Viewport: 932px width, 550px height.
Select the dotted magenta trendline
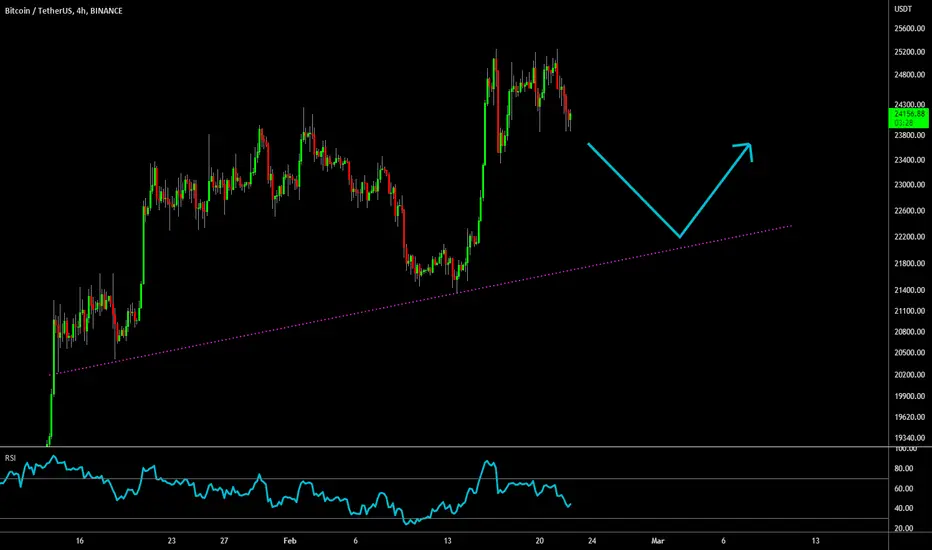pyautogui.click(x=420, y=300)
